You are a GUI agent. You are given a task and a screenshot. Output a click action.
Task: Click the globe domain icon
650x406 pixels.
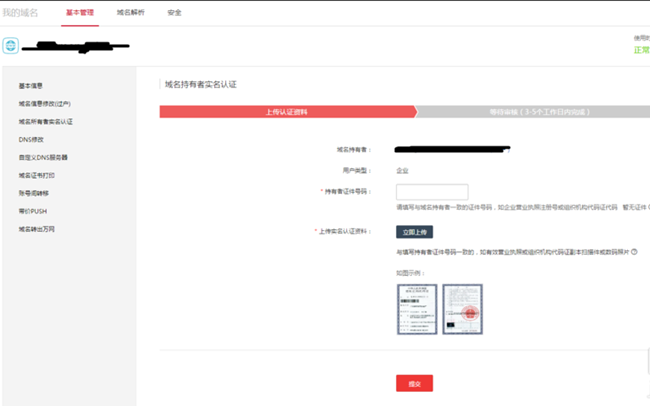click(x=11, y=46)
